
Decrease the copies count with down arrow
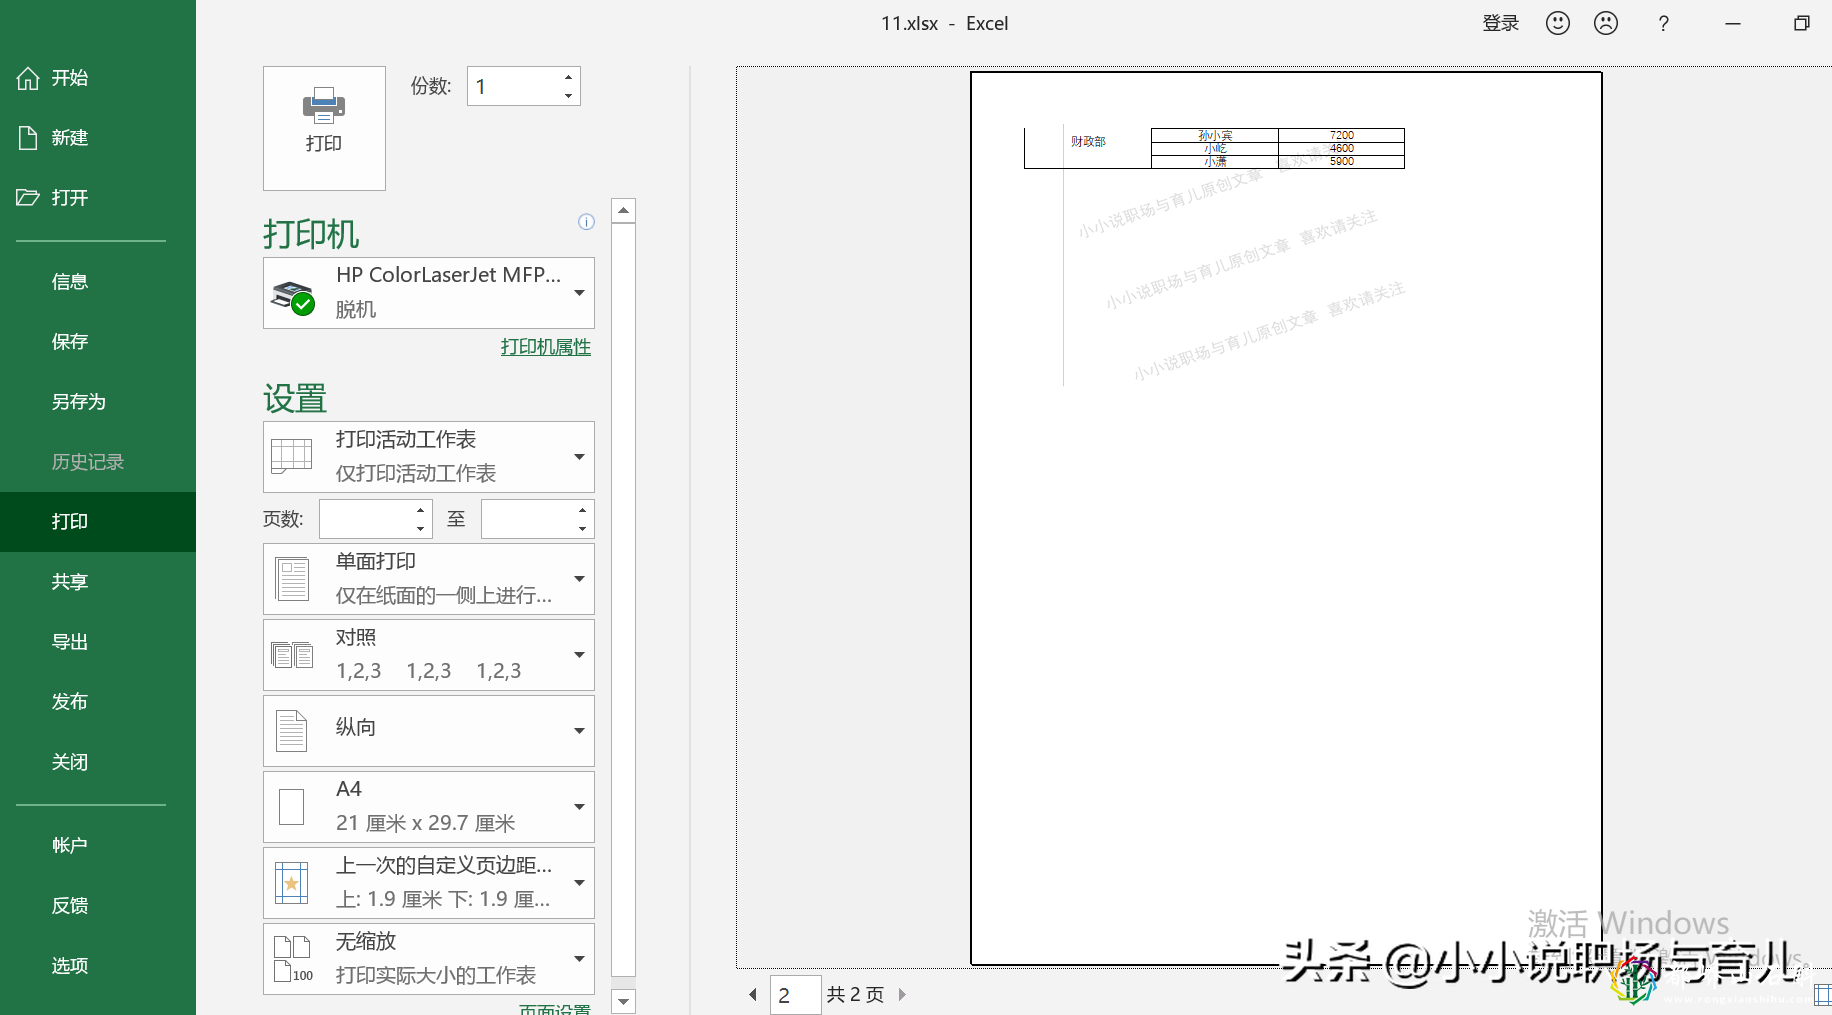(x=568, y=96)
